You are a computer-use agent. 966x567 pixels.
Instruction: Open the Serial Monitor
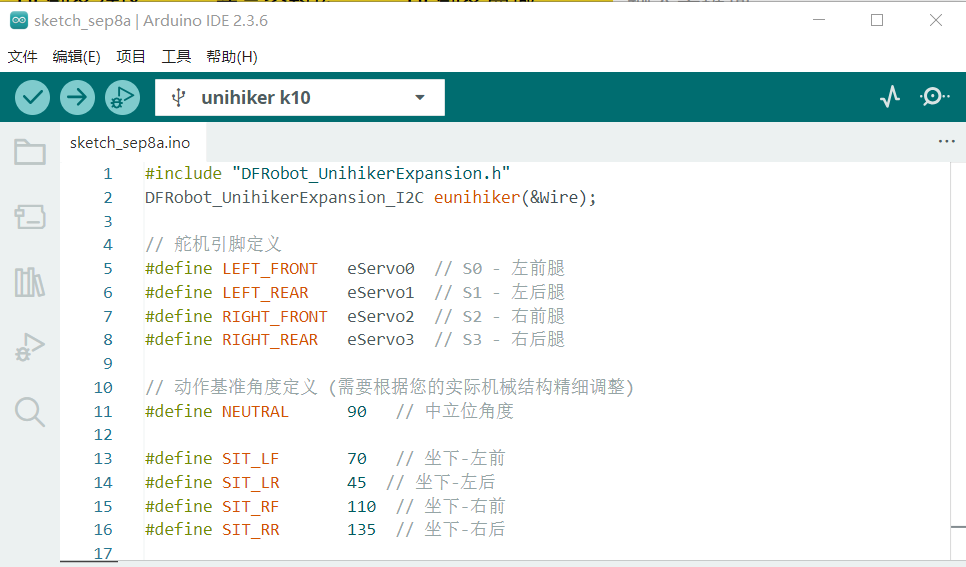934,97
